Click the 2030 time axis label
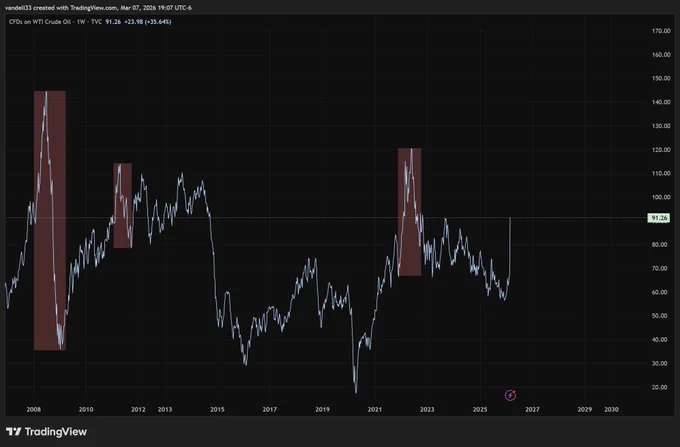This screenshot has height=447, width=680. pyautogui.click(x=611, y=409)
